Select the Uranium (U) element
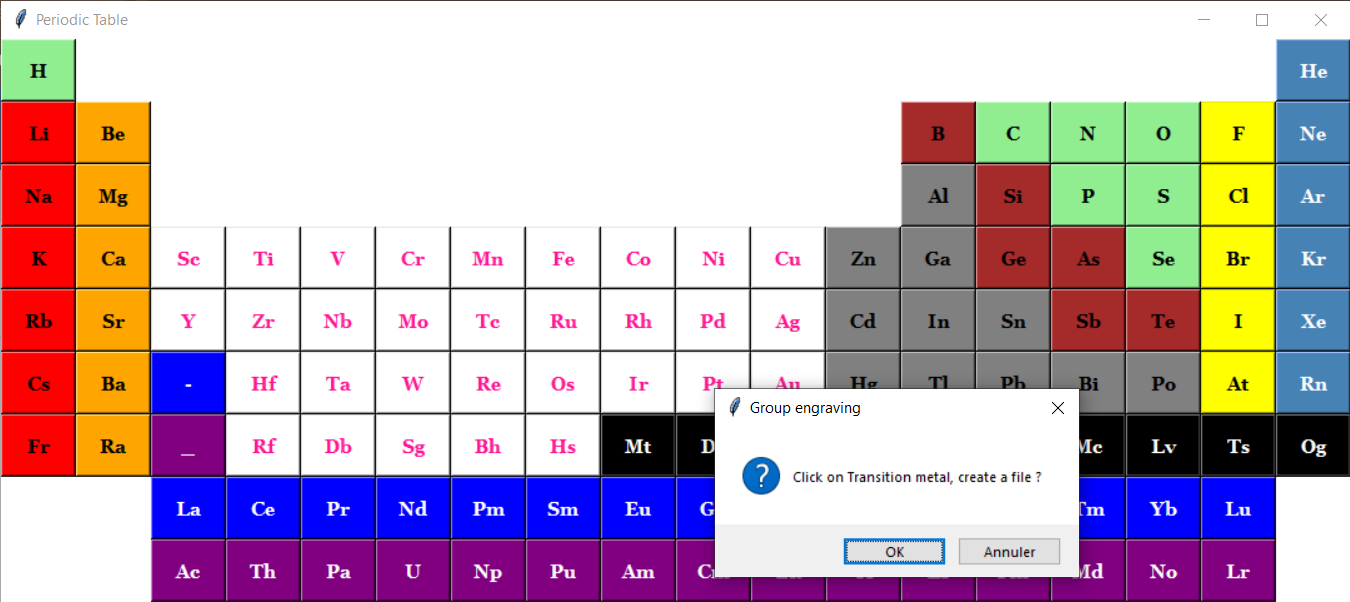1350x602 pixels. 413,572
